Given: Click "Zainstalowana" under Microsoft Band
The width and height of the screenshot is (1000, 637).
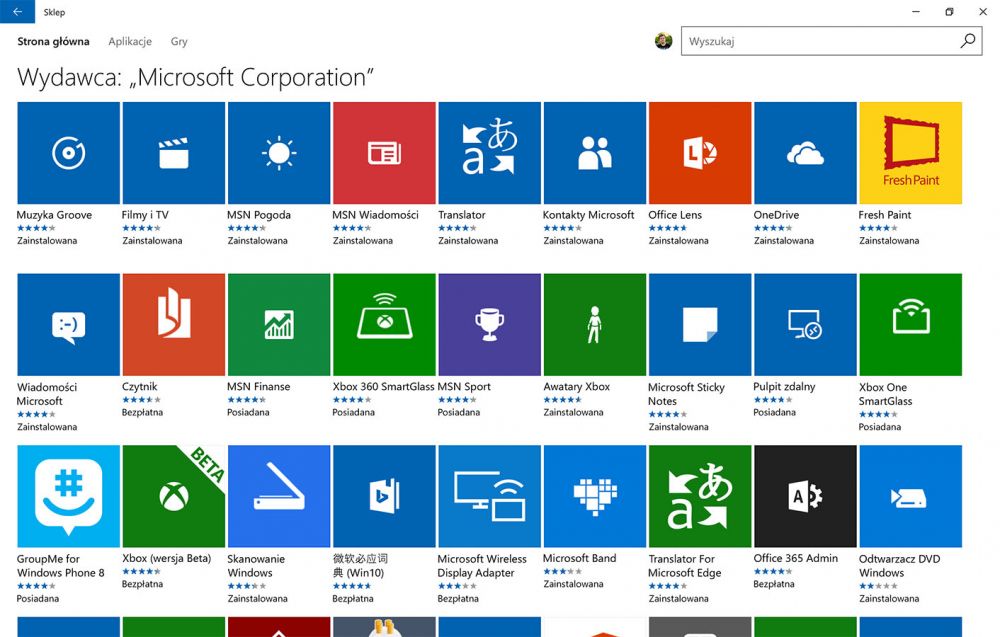Looking at the screenshot, I should (573, 584).
